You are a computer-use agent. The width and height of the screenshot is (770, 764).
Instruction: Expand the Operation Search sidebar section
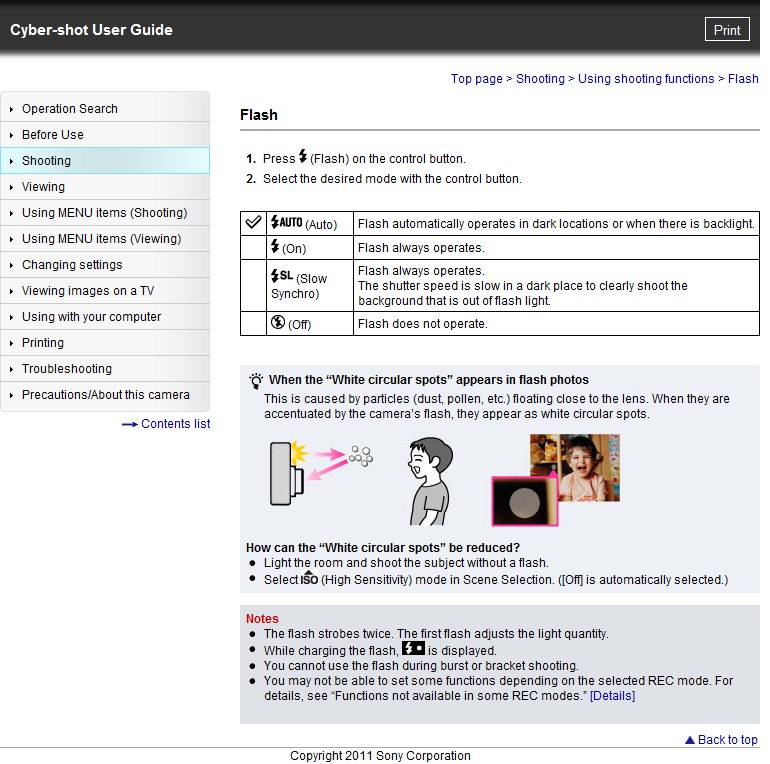click(x=70, y=109)
